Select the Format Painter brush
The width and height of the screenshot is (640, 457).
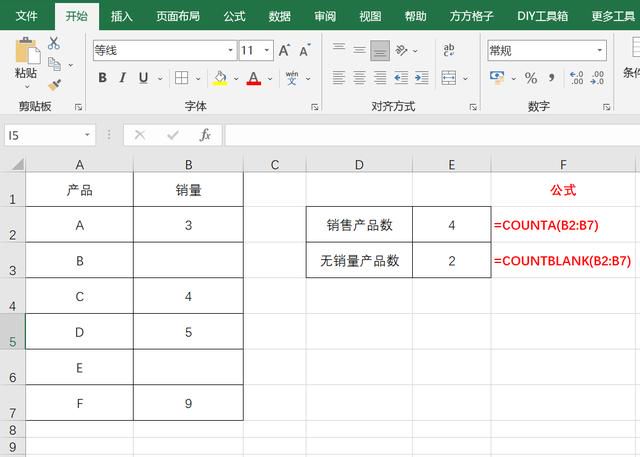click(54, 85)
